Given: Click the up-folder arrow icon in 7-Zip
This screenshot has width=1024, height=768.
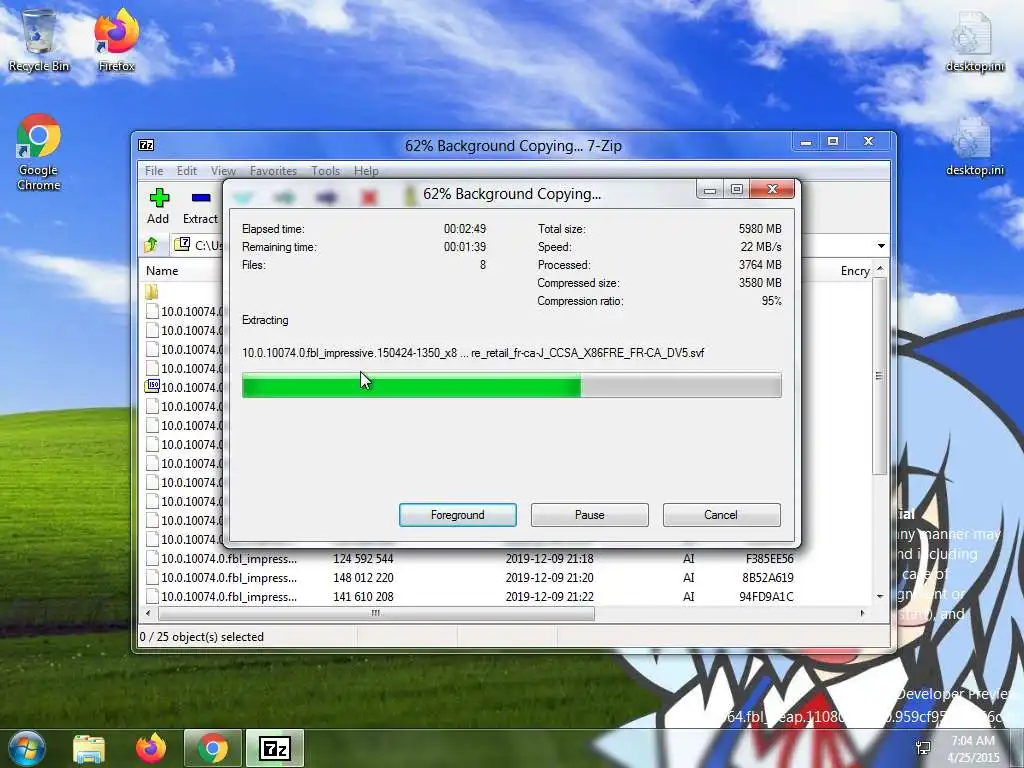Looking at the screenshot, I should (x=152, y=245).
